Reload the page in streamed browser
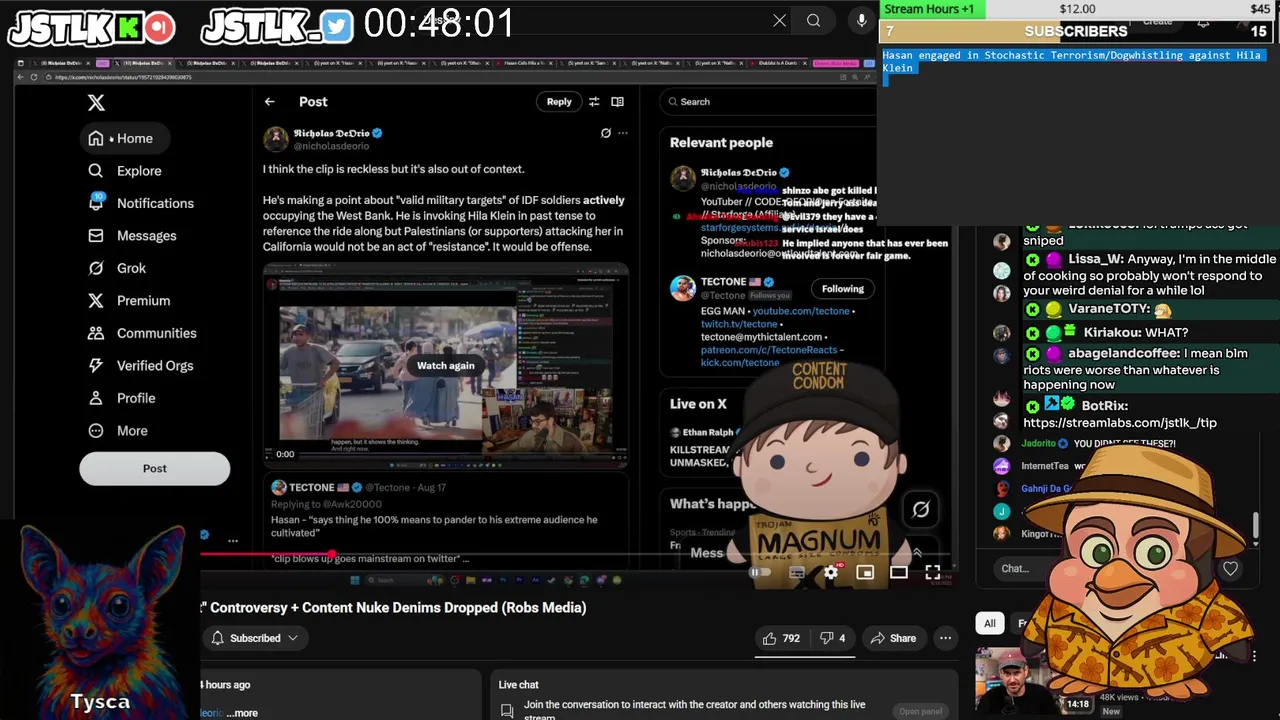The image size is (1280, 720). (x=34, y=77)
